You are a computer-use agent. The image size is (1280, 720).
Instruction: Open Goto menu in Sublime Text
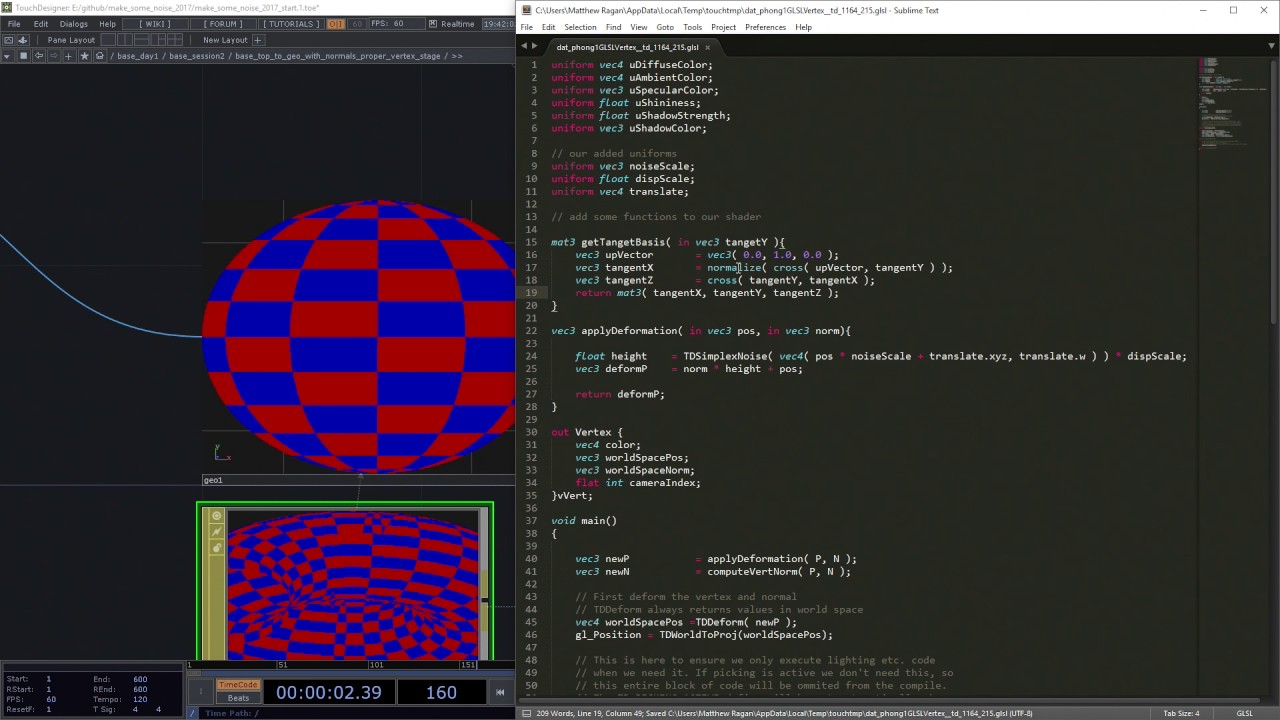pyautogui.click(x=665, y=27)
